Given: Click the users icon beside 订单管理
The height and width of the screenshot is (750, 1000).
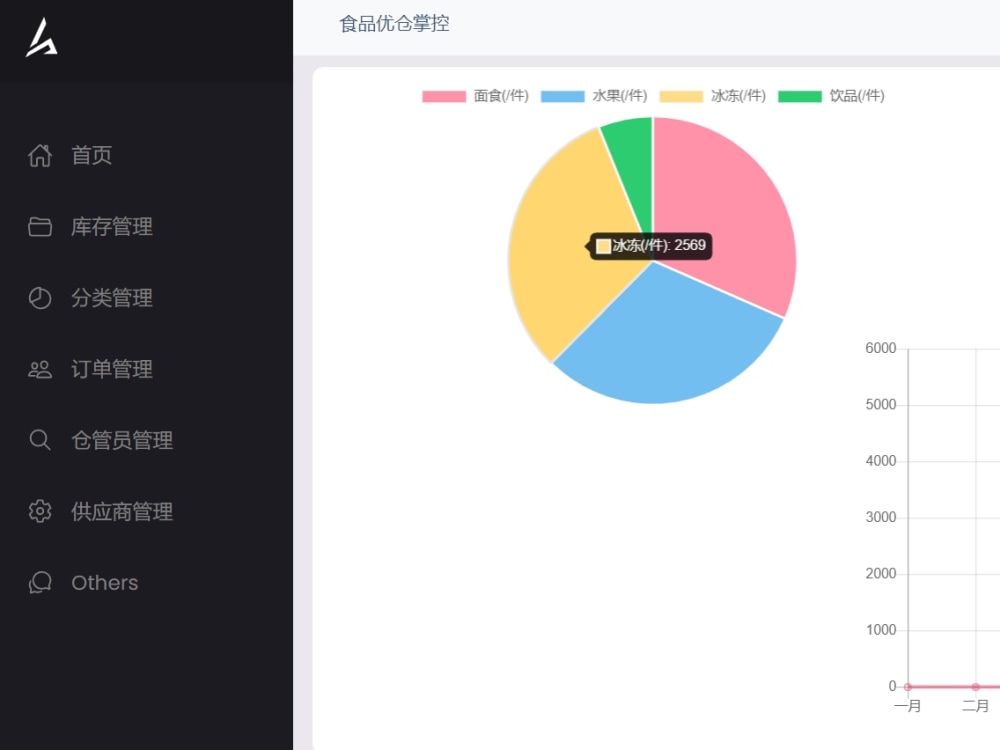Looking at the screenshot, I should coord(40,369).
